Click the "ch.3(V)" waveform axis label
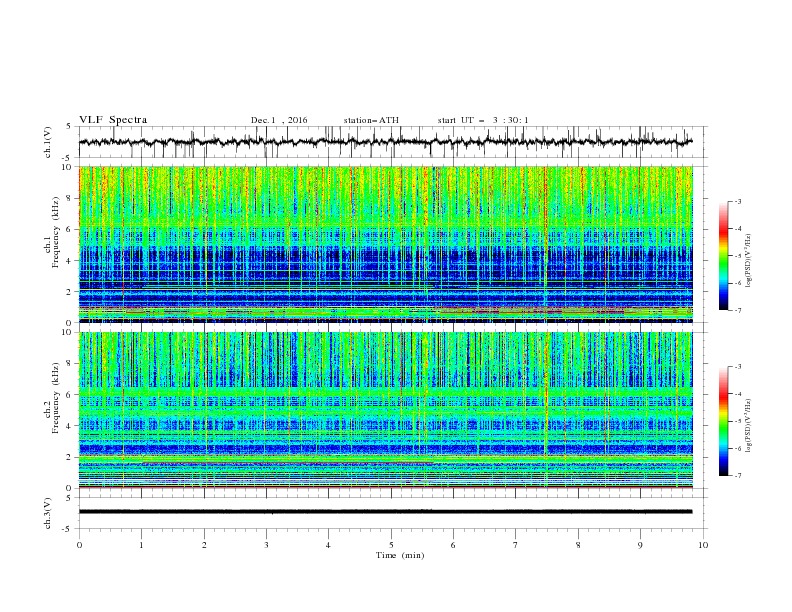This screenshot has height=612, width=792. pos(48,513)
